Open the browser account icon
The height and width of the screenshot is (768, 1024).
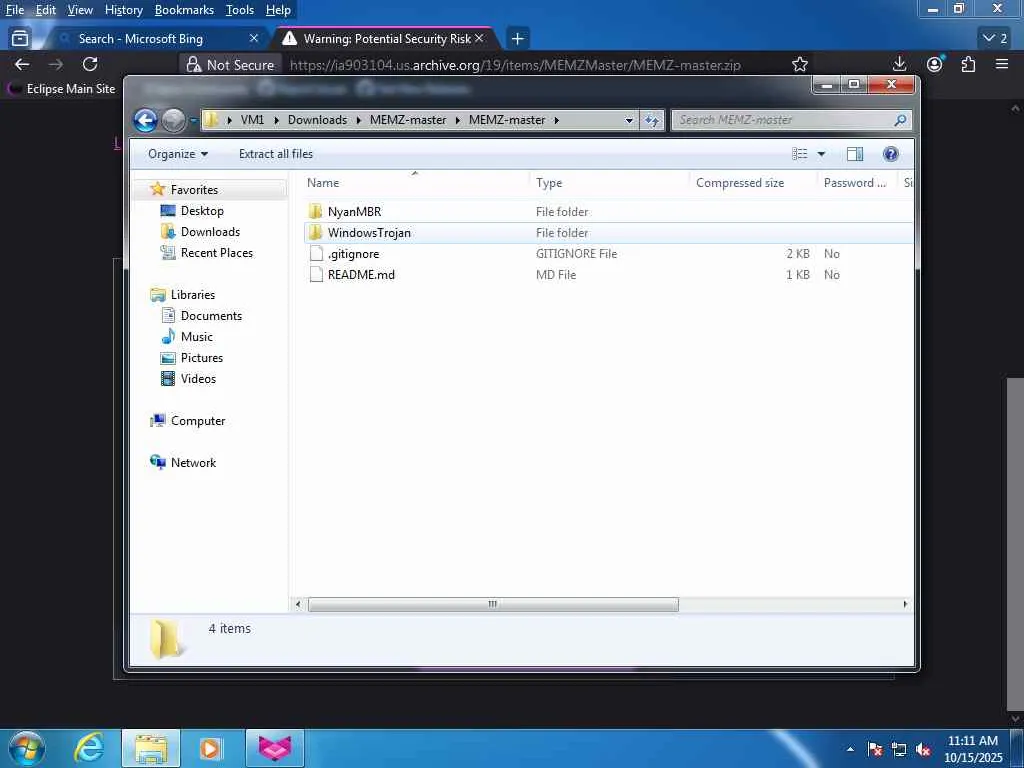935,64
